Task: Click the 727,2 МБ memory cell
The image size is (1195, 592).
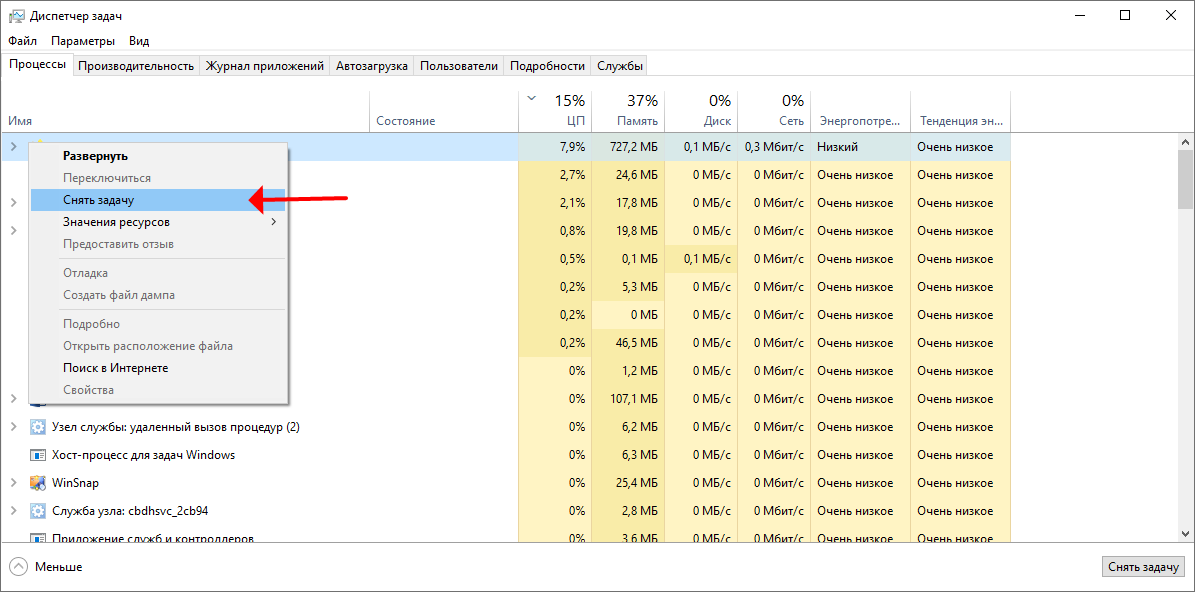Action: (x=628, y=146)
